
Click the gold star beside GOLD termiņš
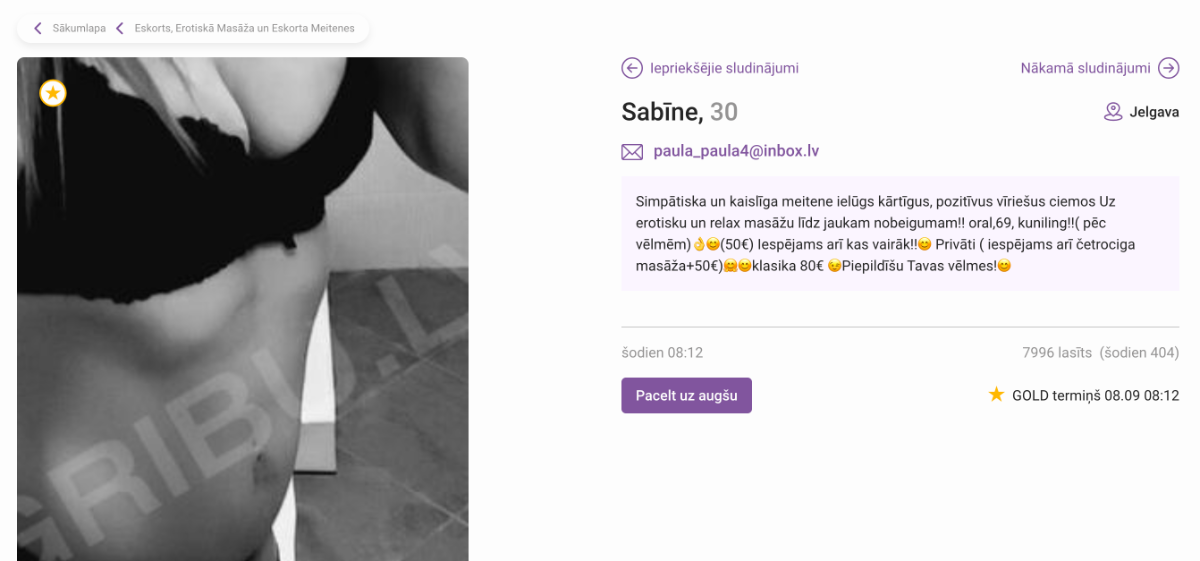click(996, 395)
